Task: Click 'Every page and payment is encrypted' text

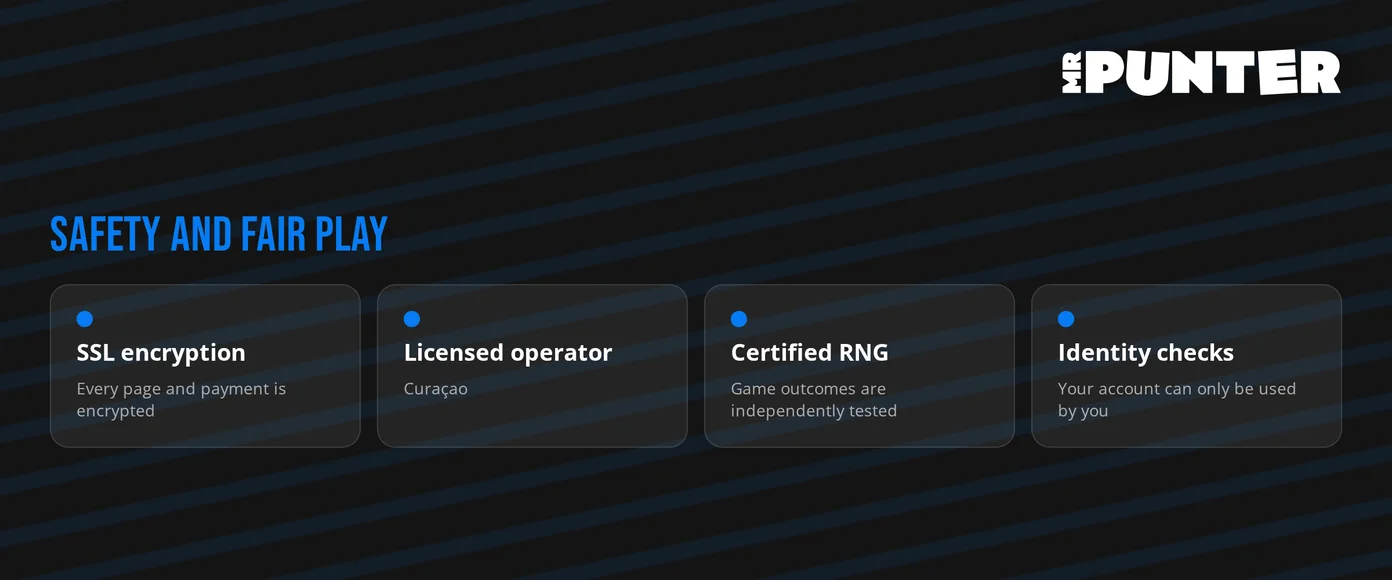Action: point(181,400)
